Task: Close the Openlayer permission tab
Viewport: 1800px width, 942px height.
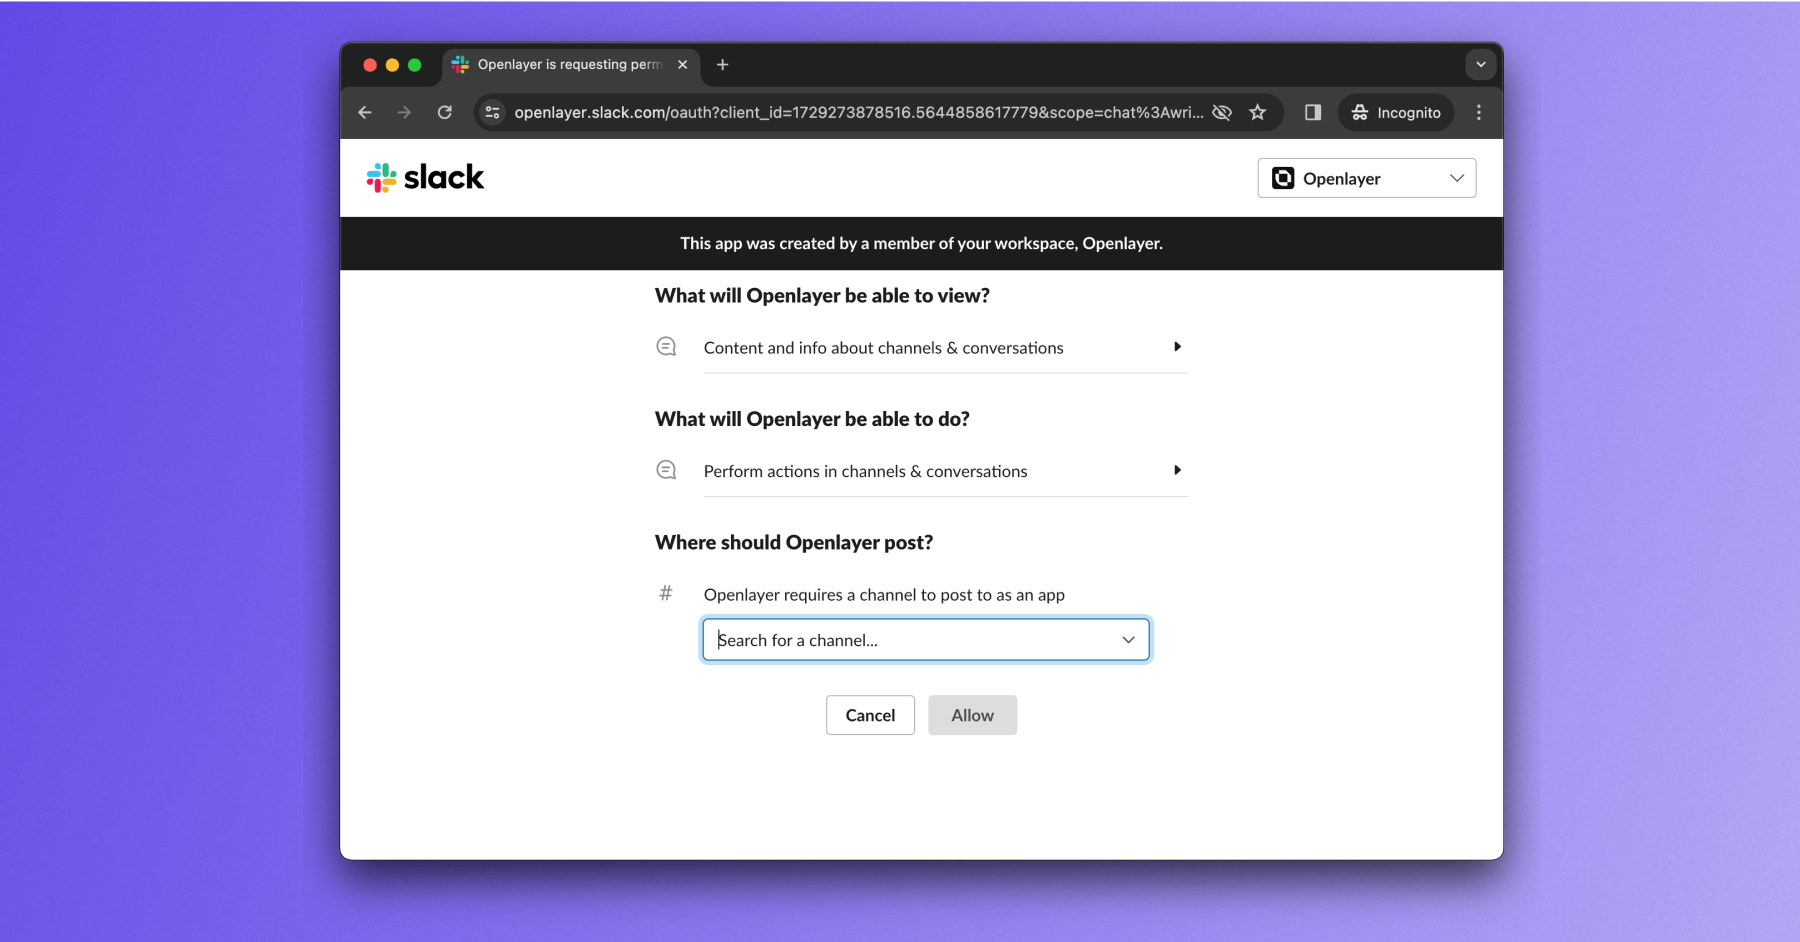Action: 683,65
